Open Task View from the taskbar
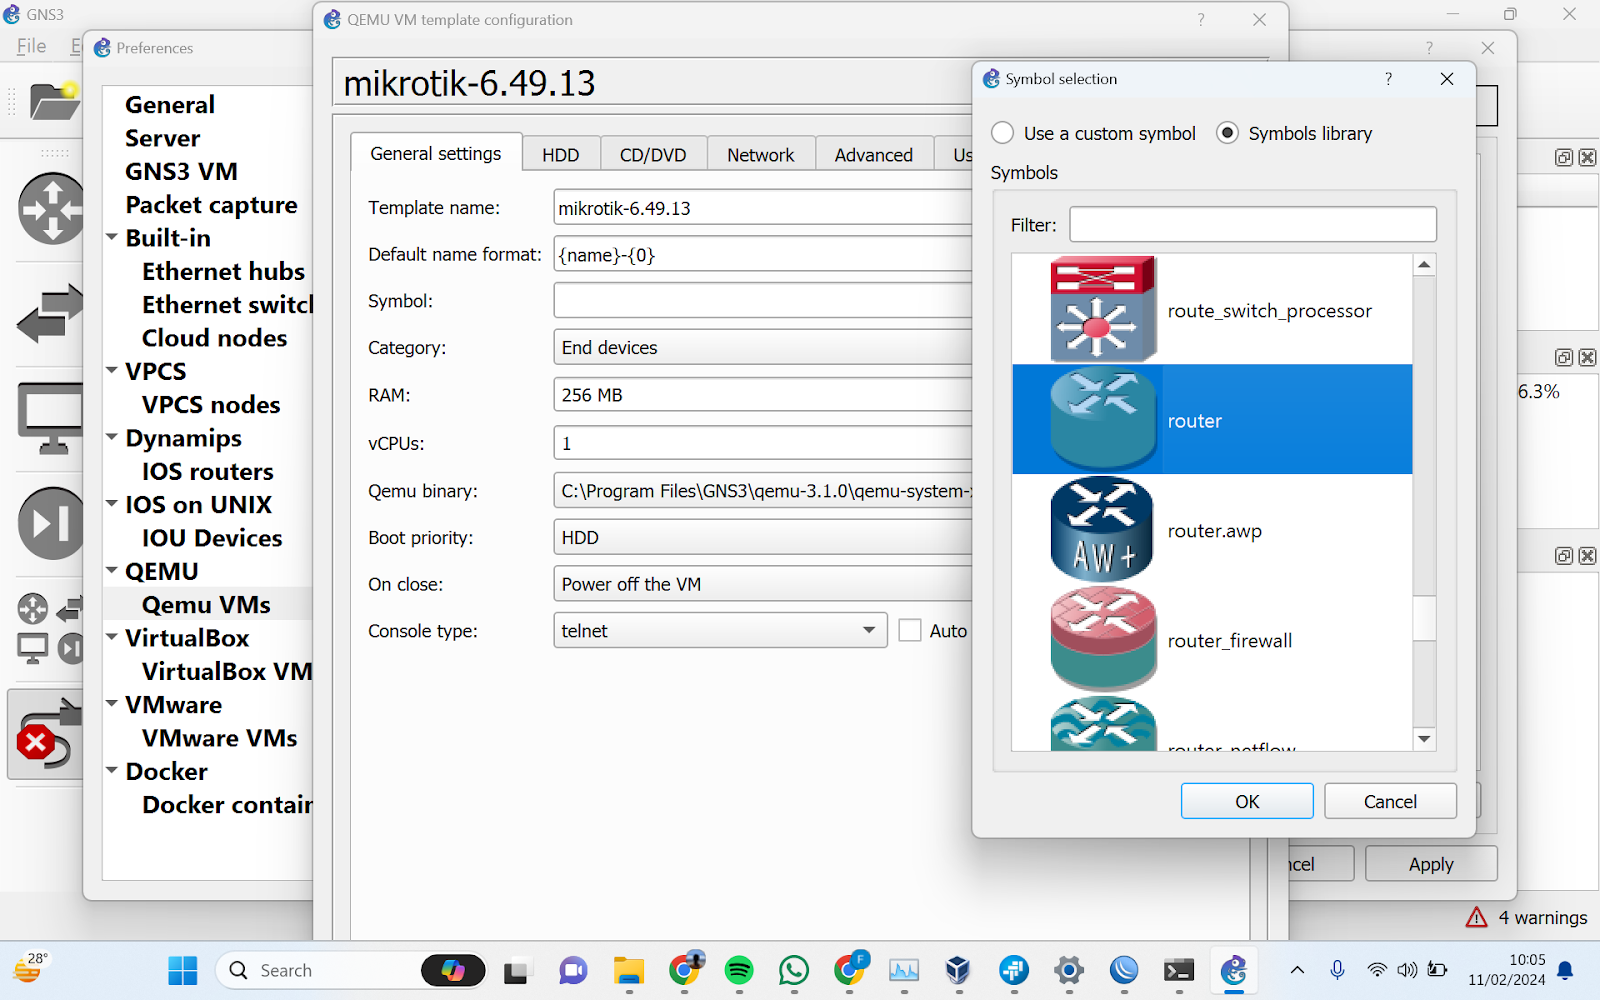Screen dimensions: 1600x1000 pyautogui.click(x=516, y=971)
